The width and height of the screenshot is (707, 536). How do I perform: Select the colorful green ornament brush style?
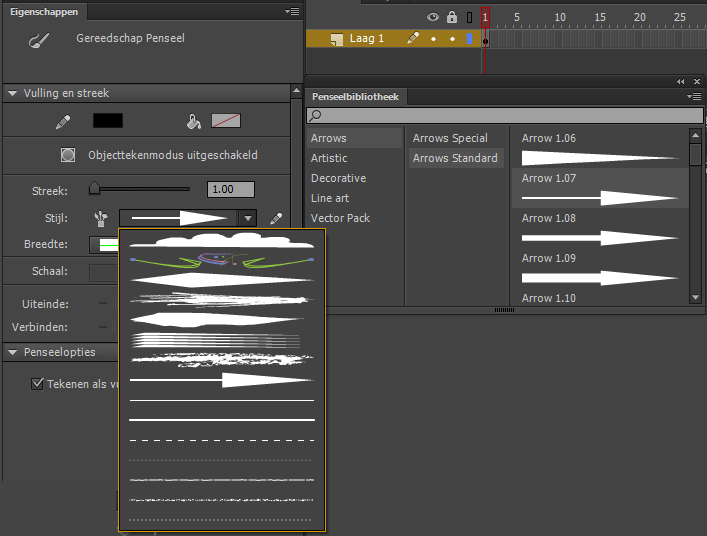pyautogui.click(x=221, y=260)
